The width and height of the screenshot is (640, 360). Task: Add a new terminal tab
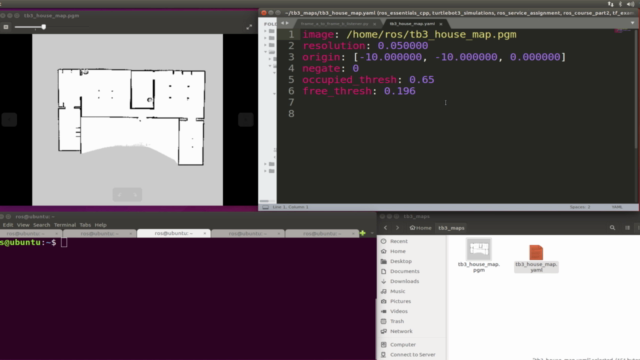(362, 233)
